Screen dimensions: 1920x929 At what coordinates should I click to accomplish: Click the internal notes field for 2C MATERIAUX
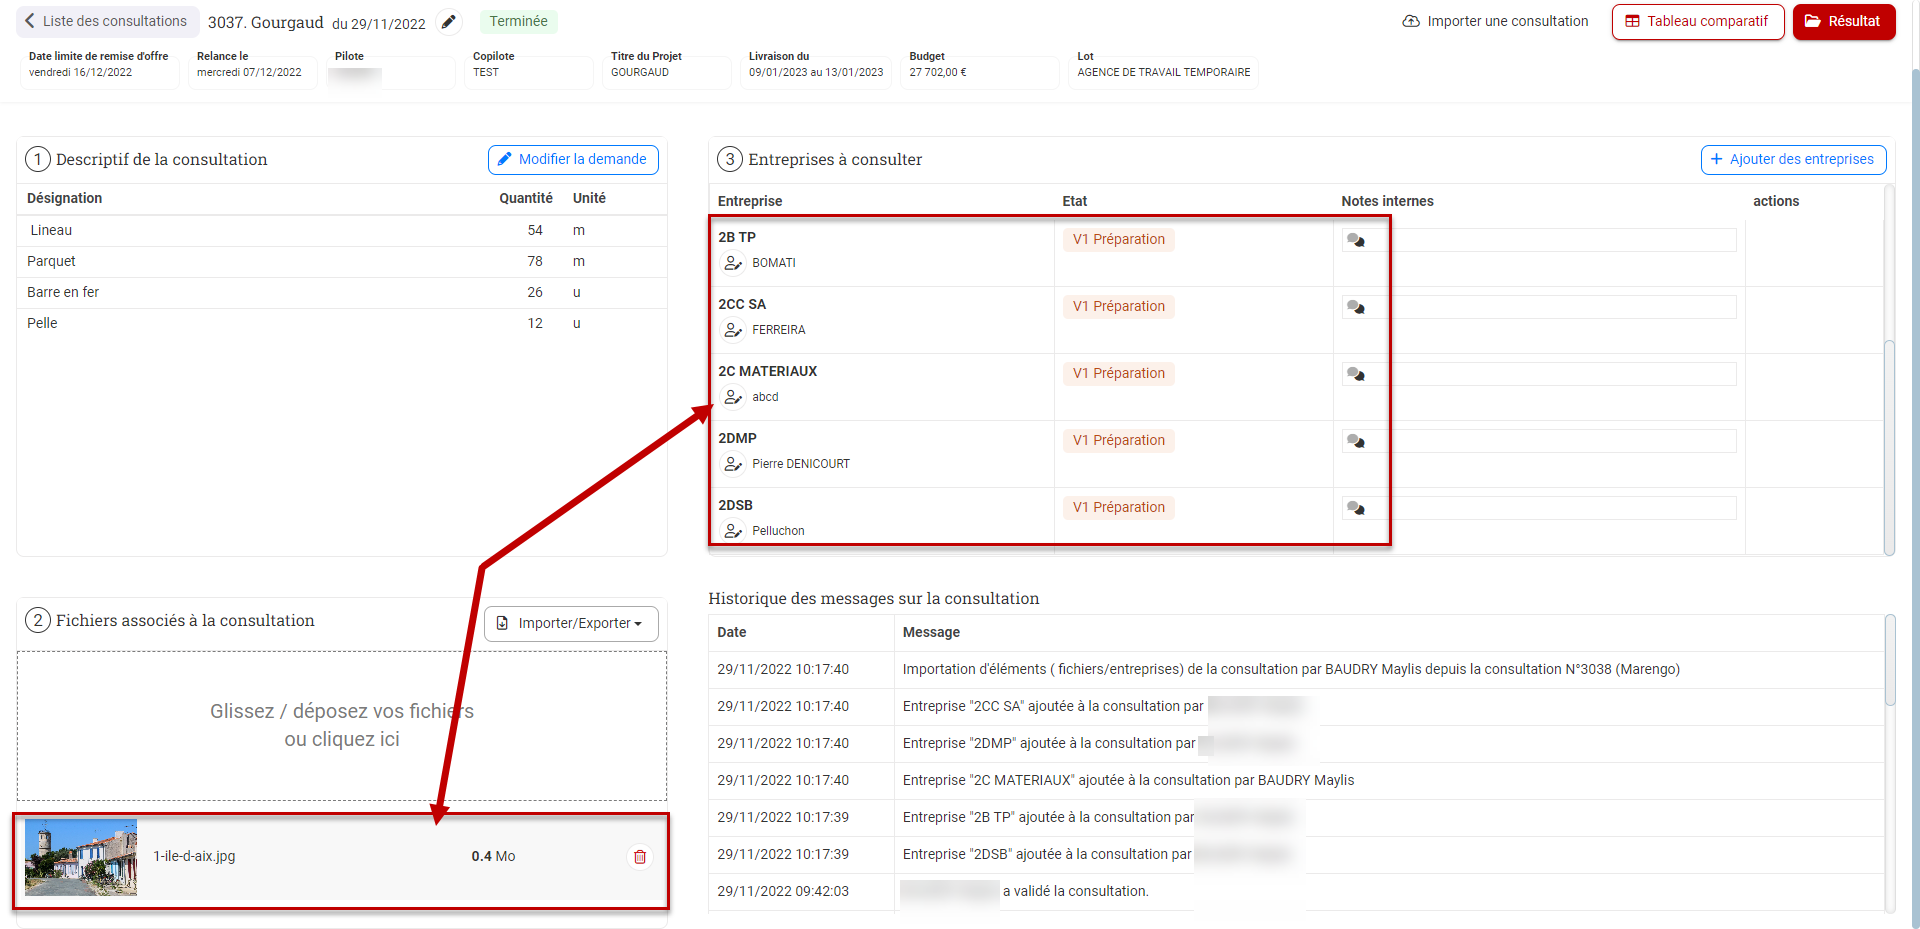pos(1560,374)
